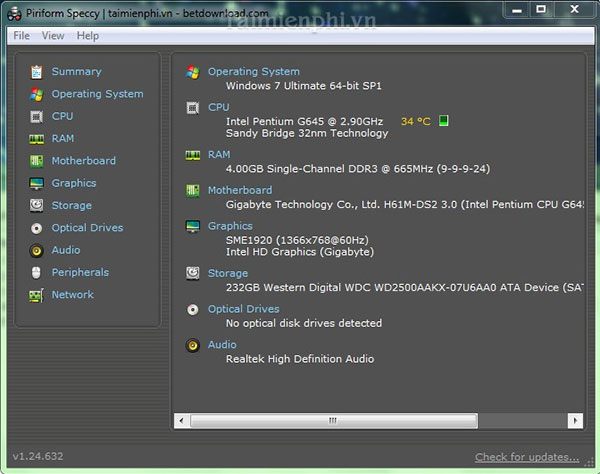Viewport: 600px width, 474px height.
Task: Click the Audio speaker icon in sidebar
Action: (x=36, y=251)
